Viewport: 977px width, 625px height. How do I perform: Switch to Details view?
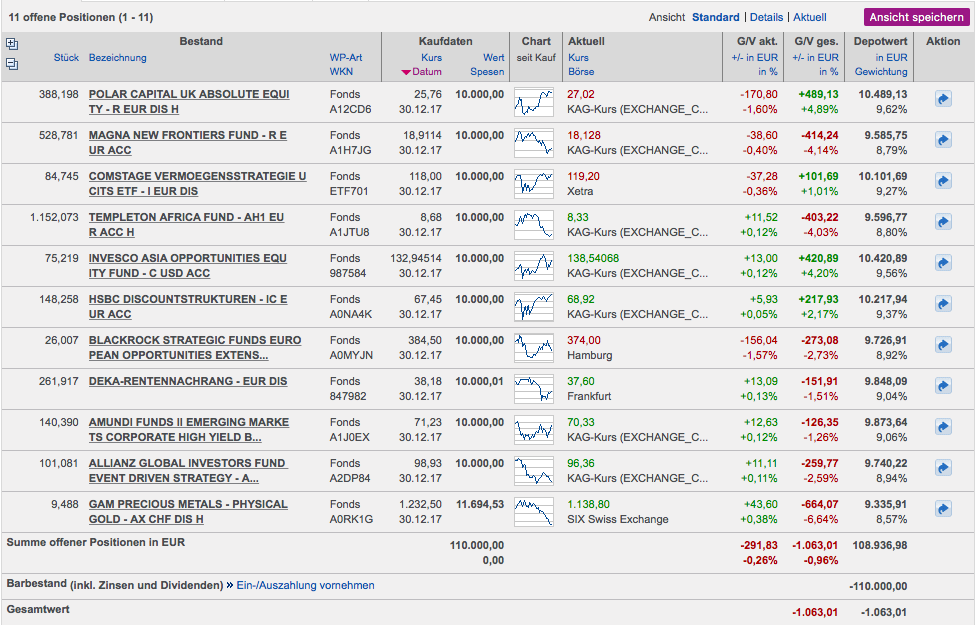pos(766,17)
